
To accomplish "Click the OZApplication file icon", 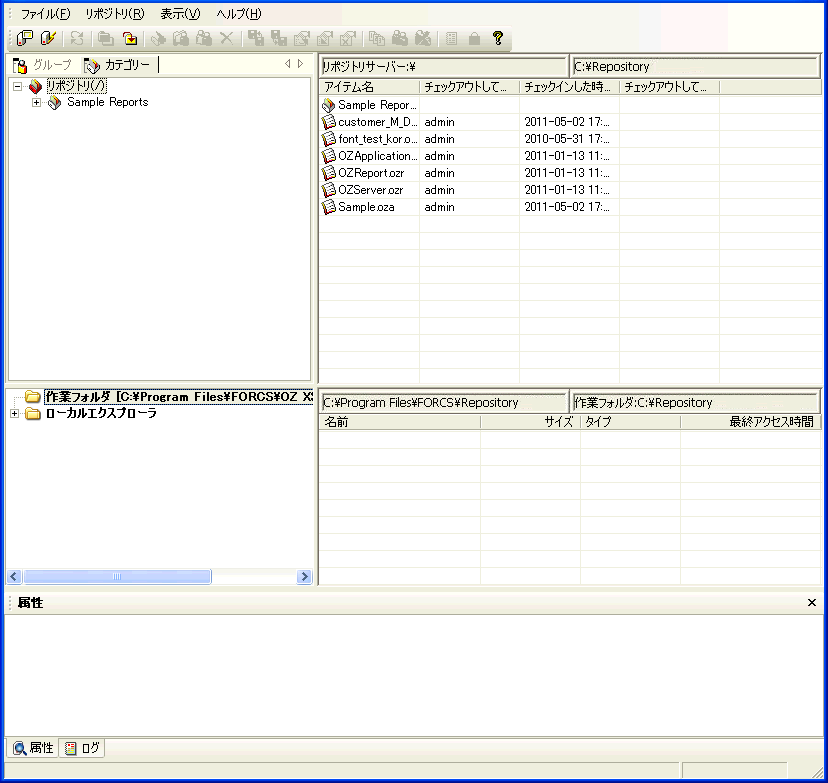I will pos(328,156).
